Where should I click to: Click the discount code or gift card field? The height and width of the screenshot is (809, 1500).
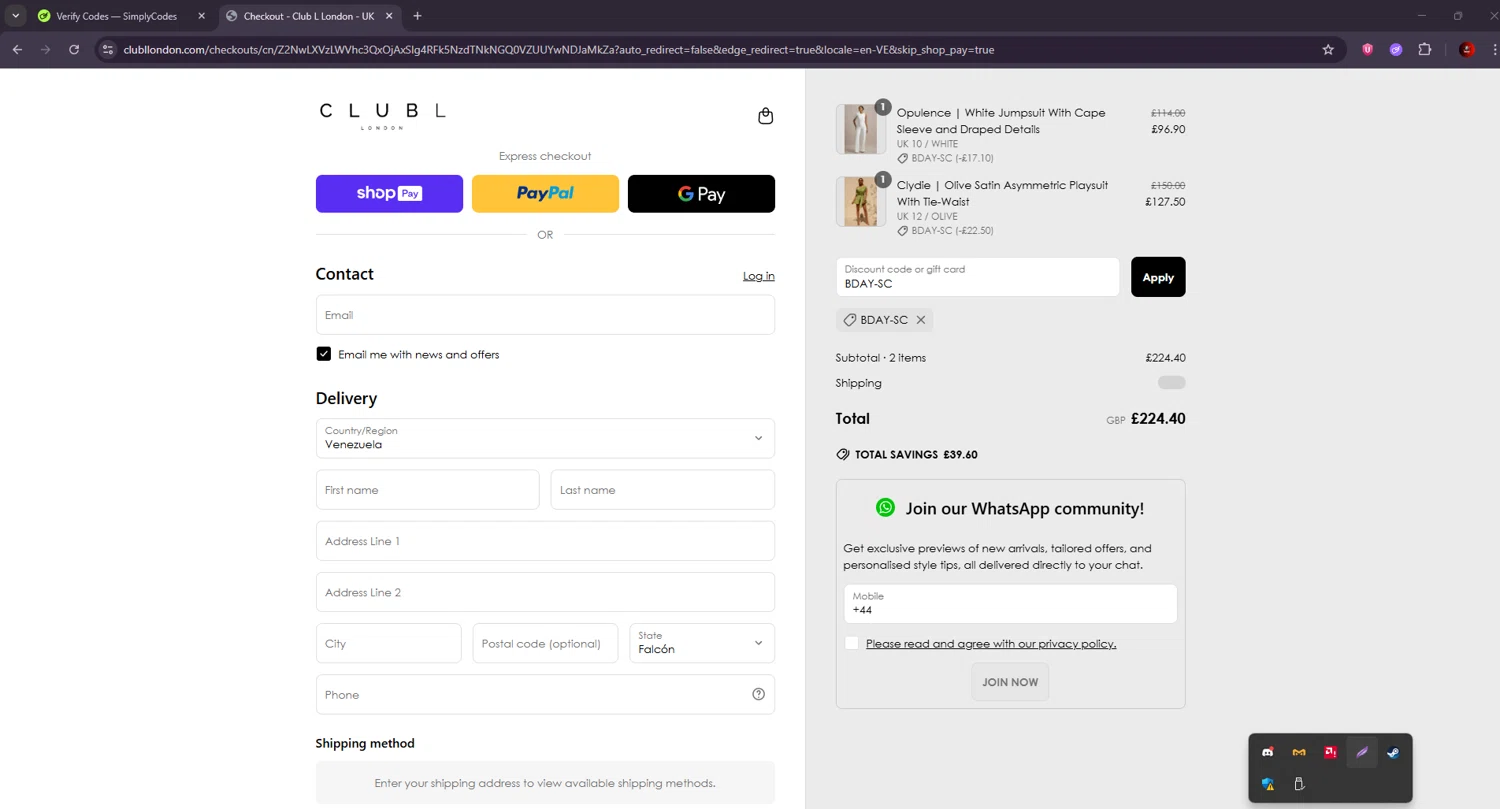(x=978, y=277)
